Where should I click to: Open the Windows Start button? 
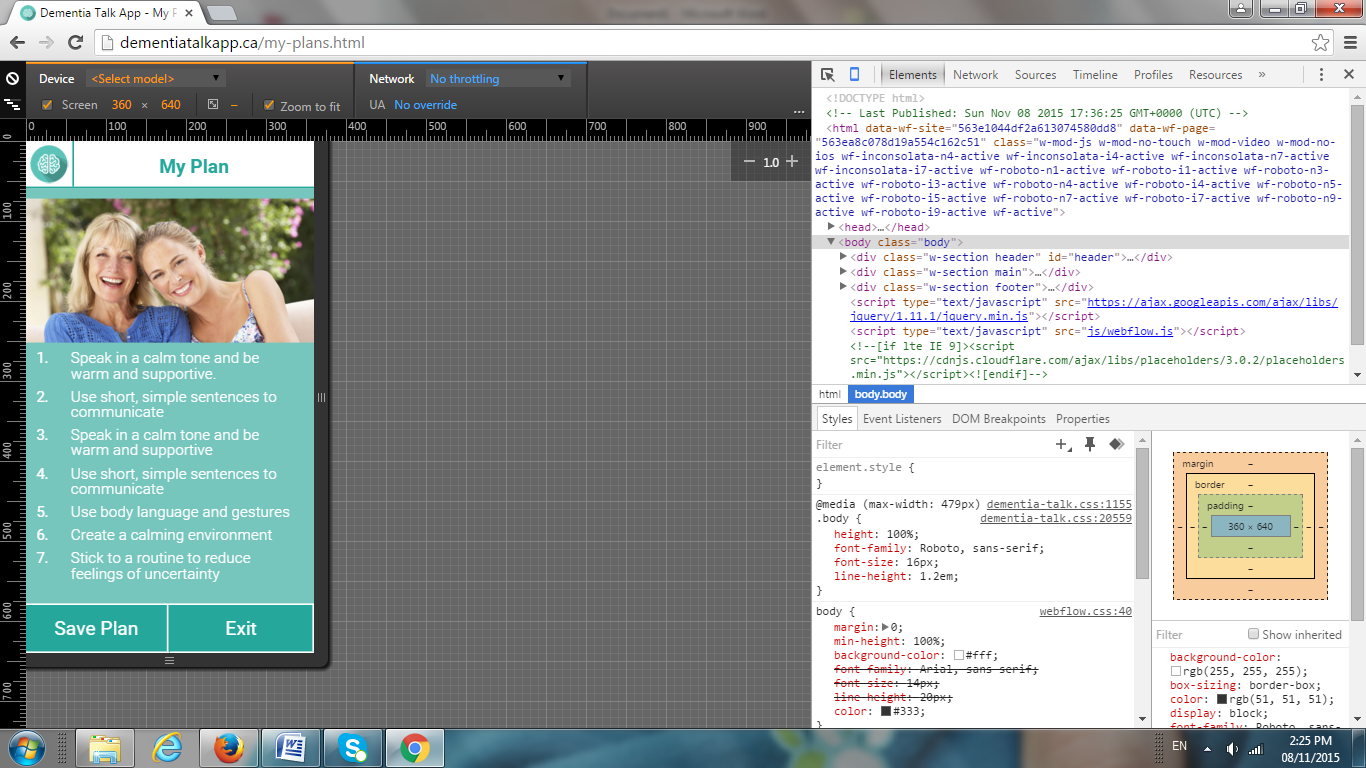[25, 748]
